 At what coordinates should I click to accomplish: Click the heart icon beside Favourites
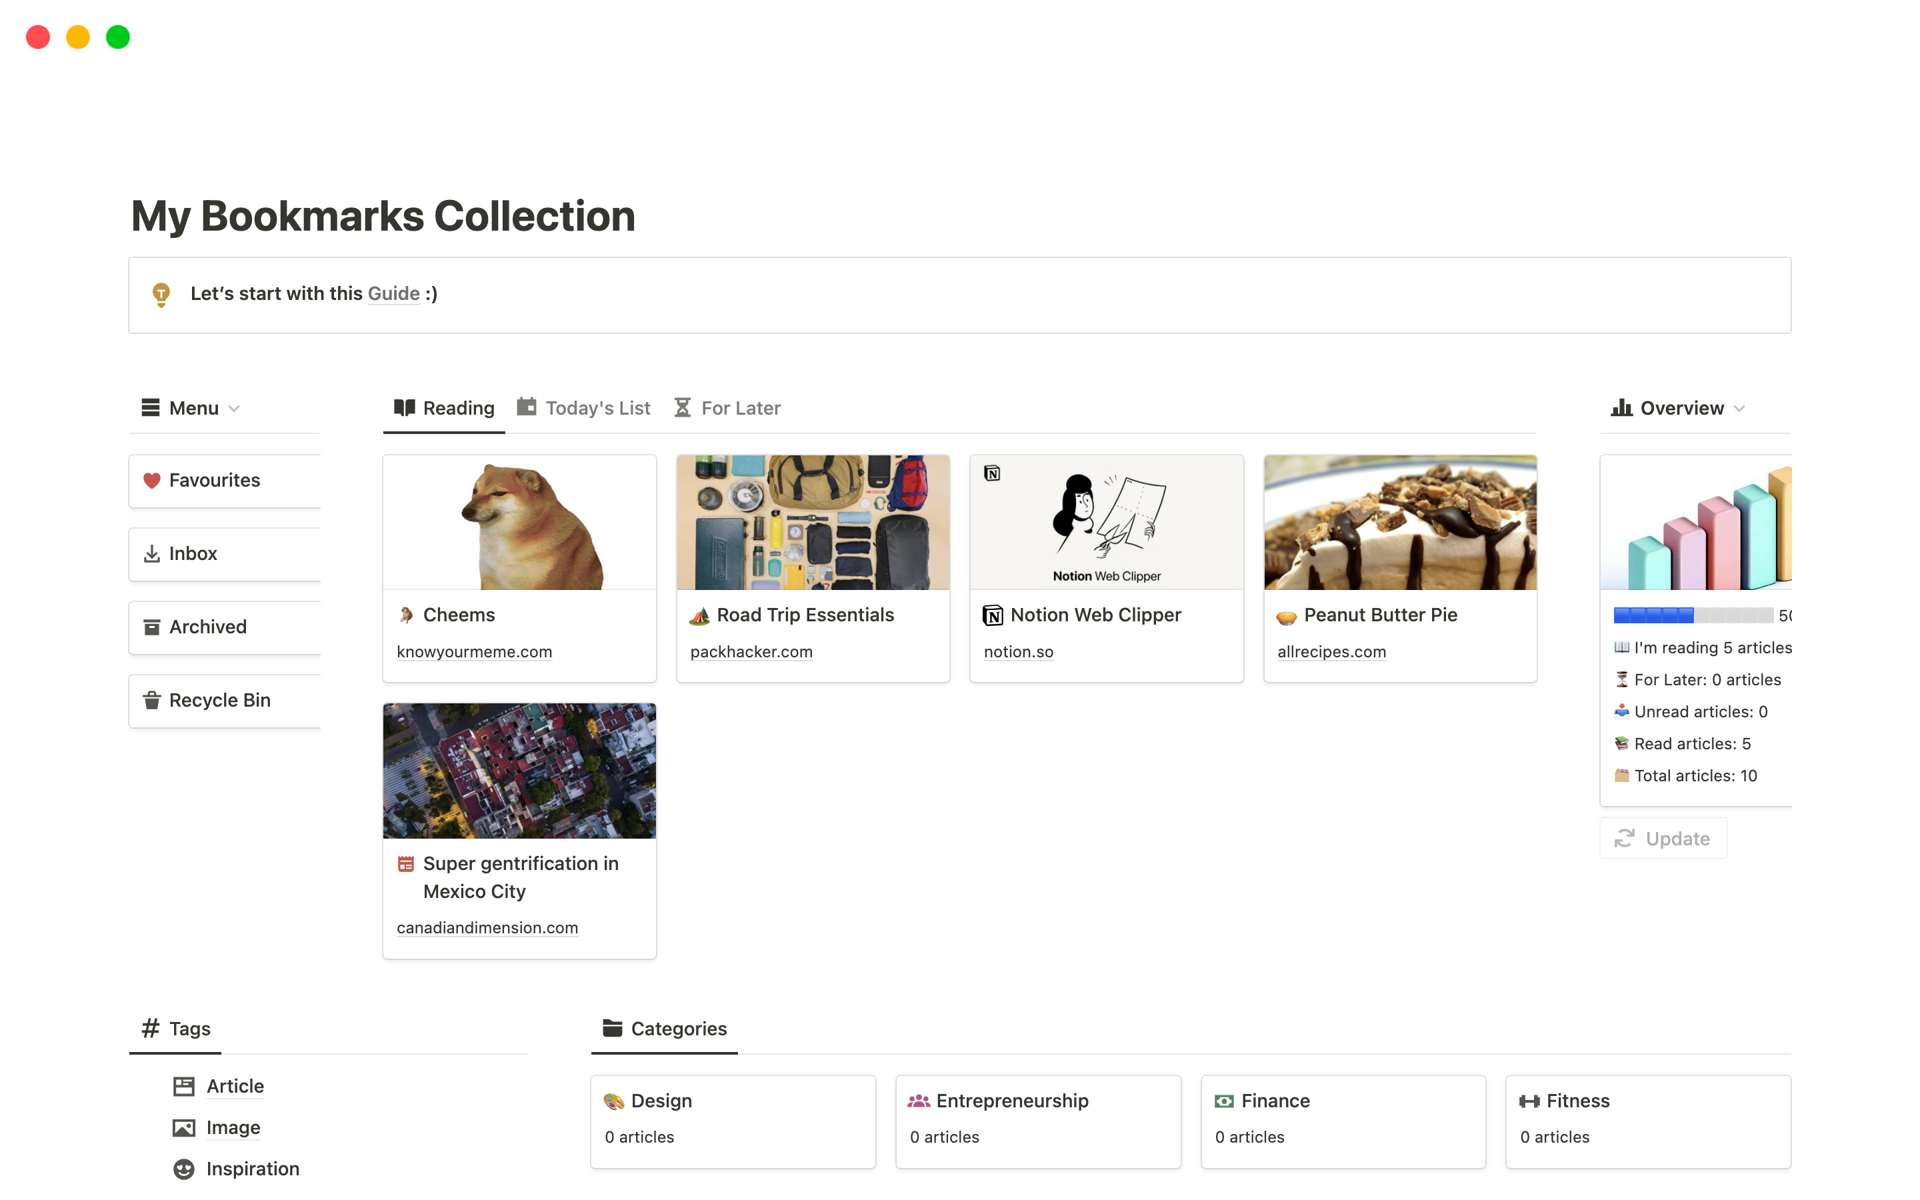tap(152, 481)
